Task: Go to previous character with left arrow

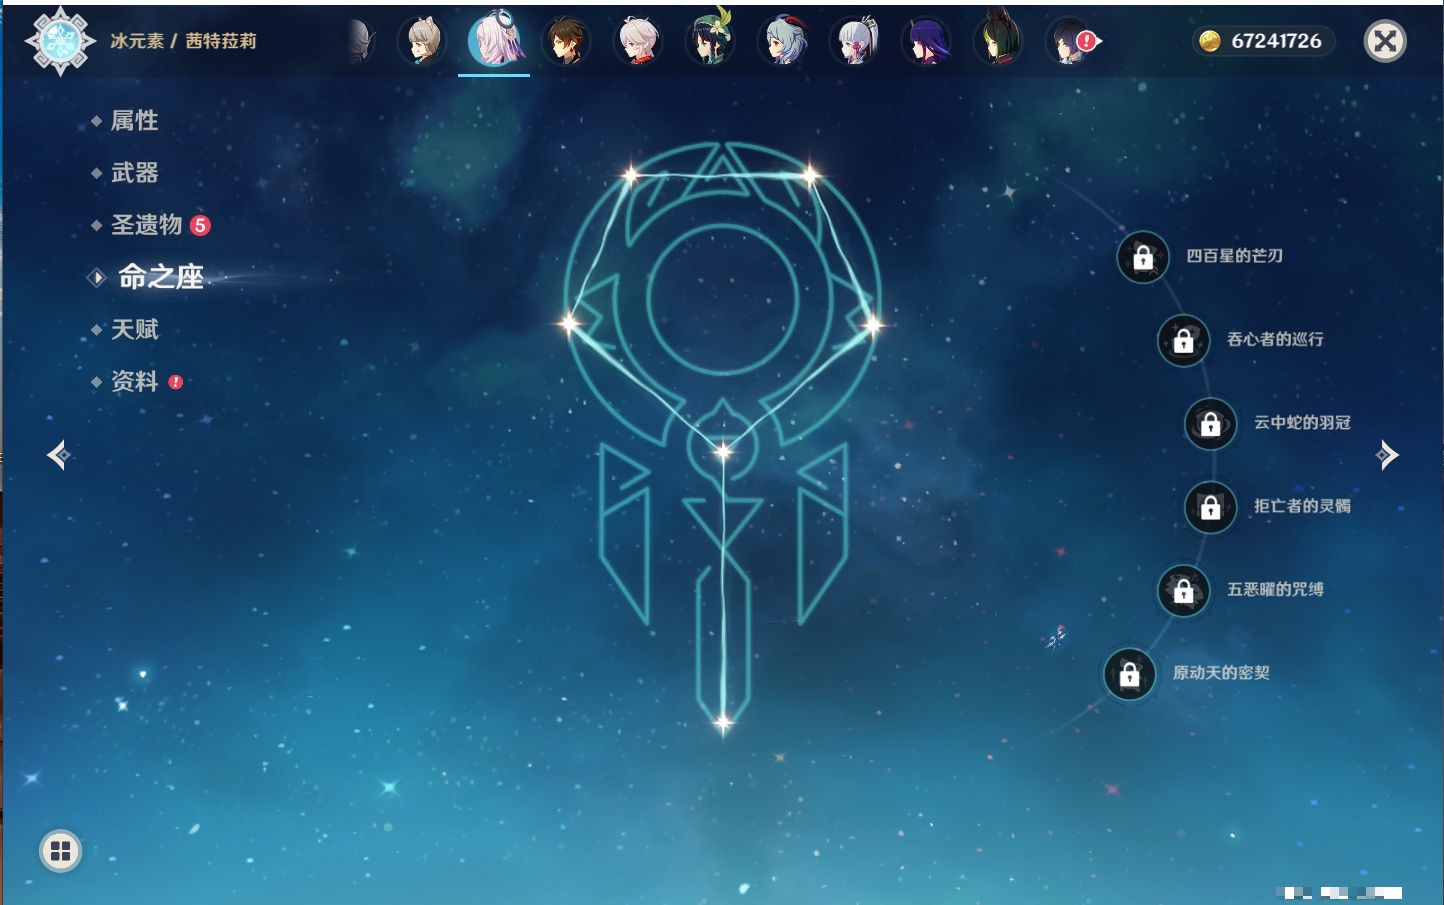Action: coord(58,455)
